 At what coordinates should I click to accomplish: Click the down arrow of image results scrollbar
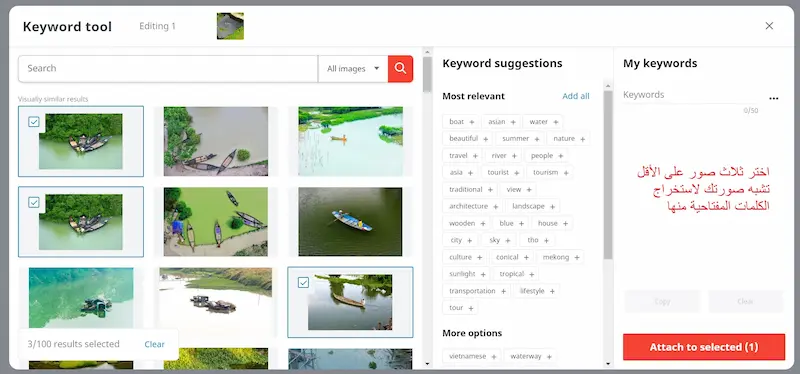click(427, 364)
